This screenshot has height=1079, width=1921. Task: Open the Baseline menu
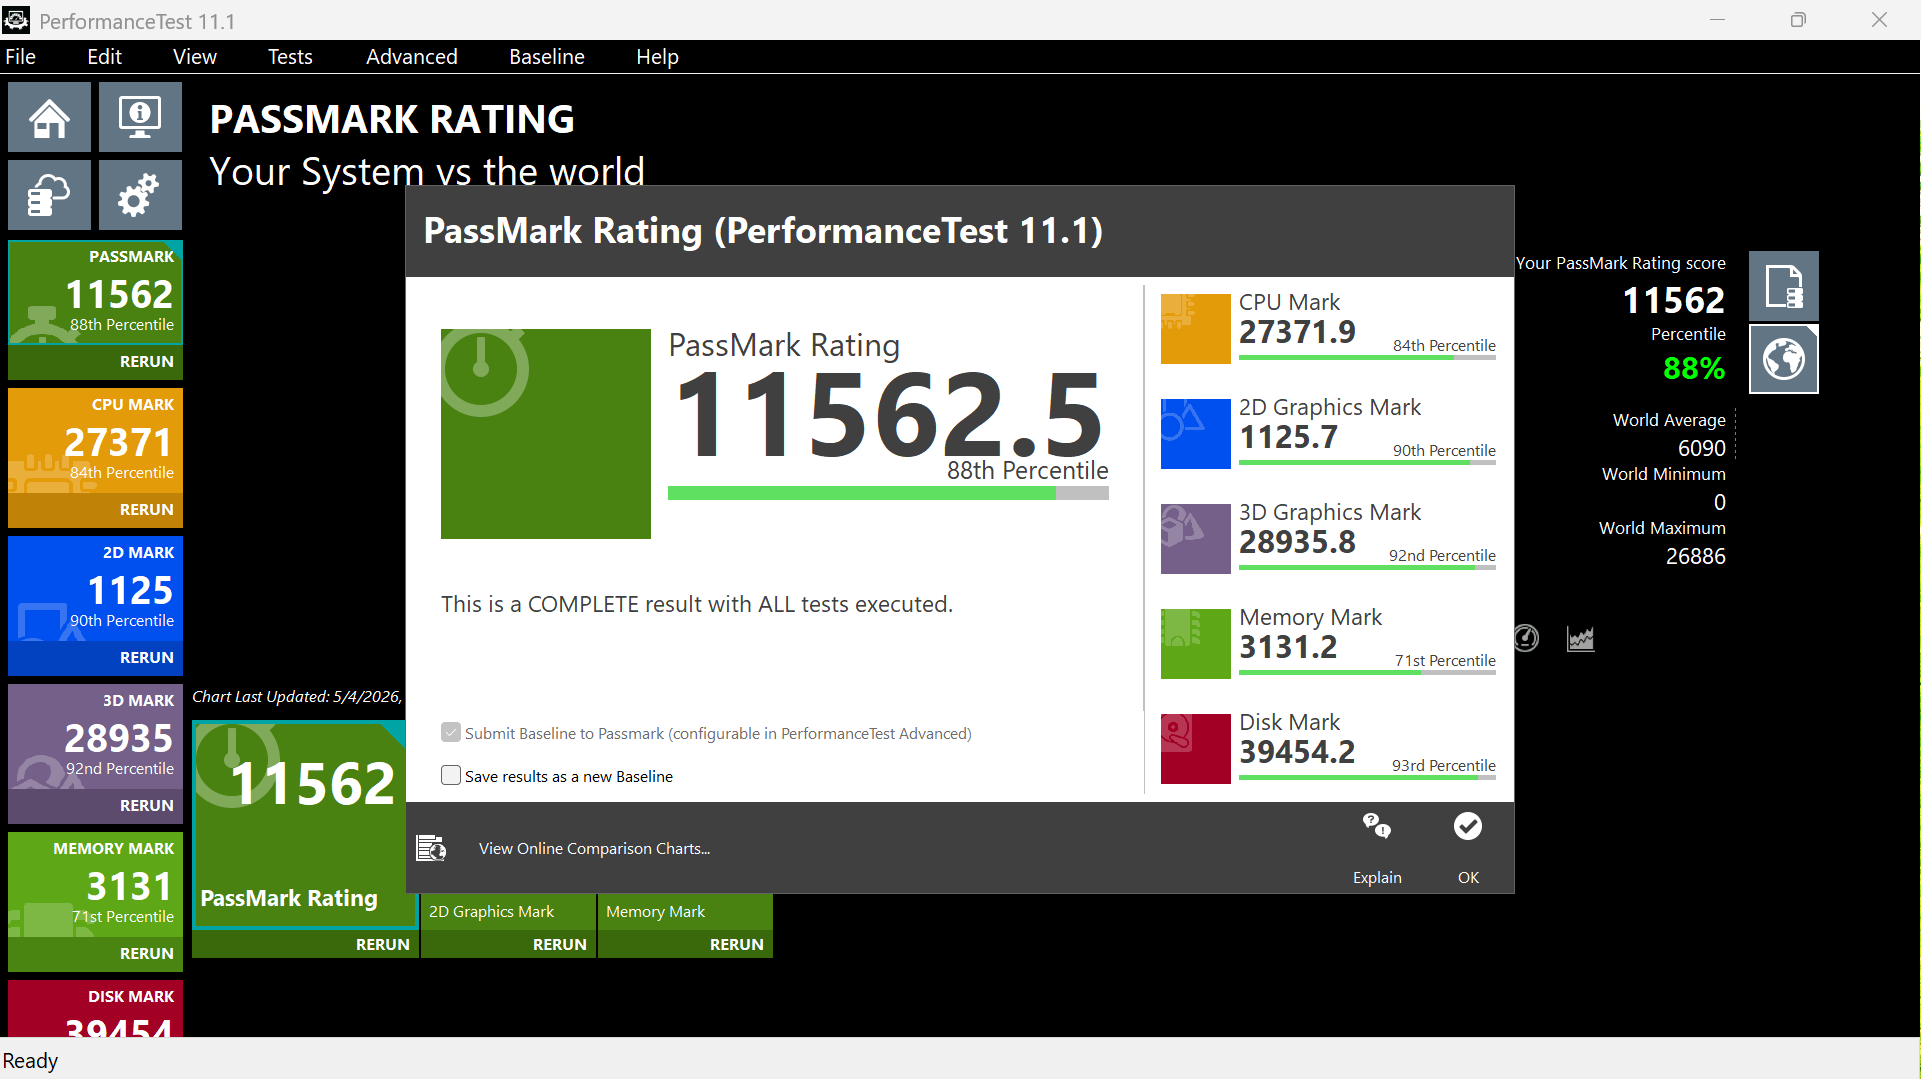pyautogui.click(x=547, y=57)
